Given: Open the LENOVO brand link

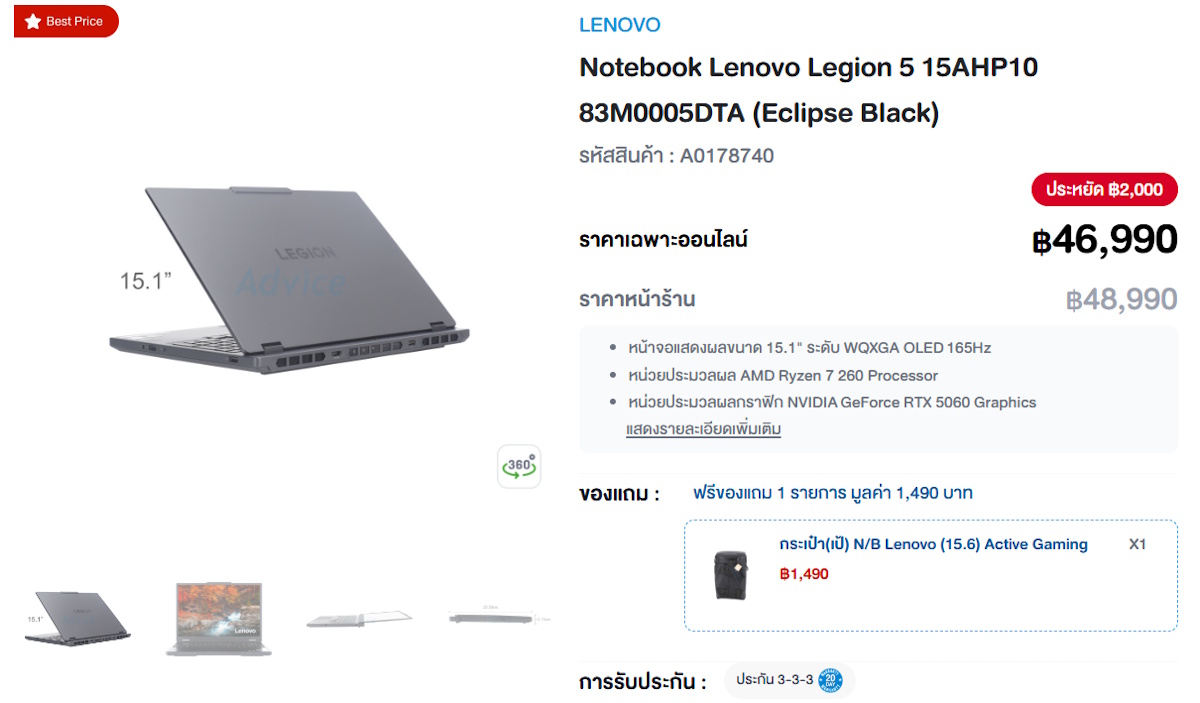Looking at the screenshot, I should pos(620,25).
